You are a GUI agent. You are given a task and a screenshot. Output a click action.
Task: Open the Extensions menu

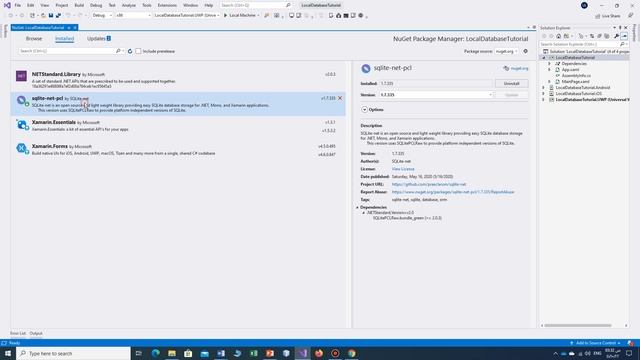pyautogui.click(x=167, y=5)
